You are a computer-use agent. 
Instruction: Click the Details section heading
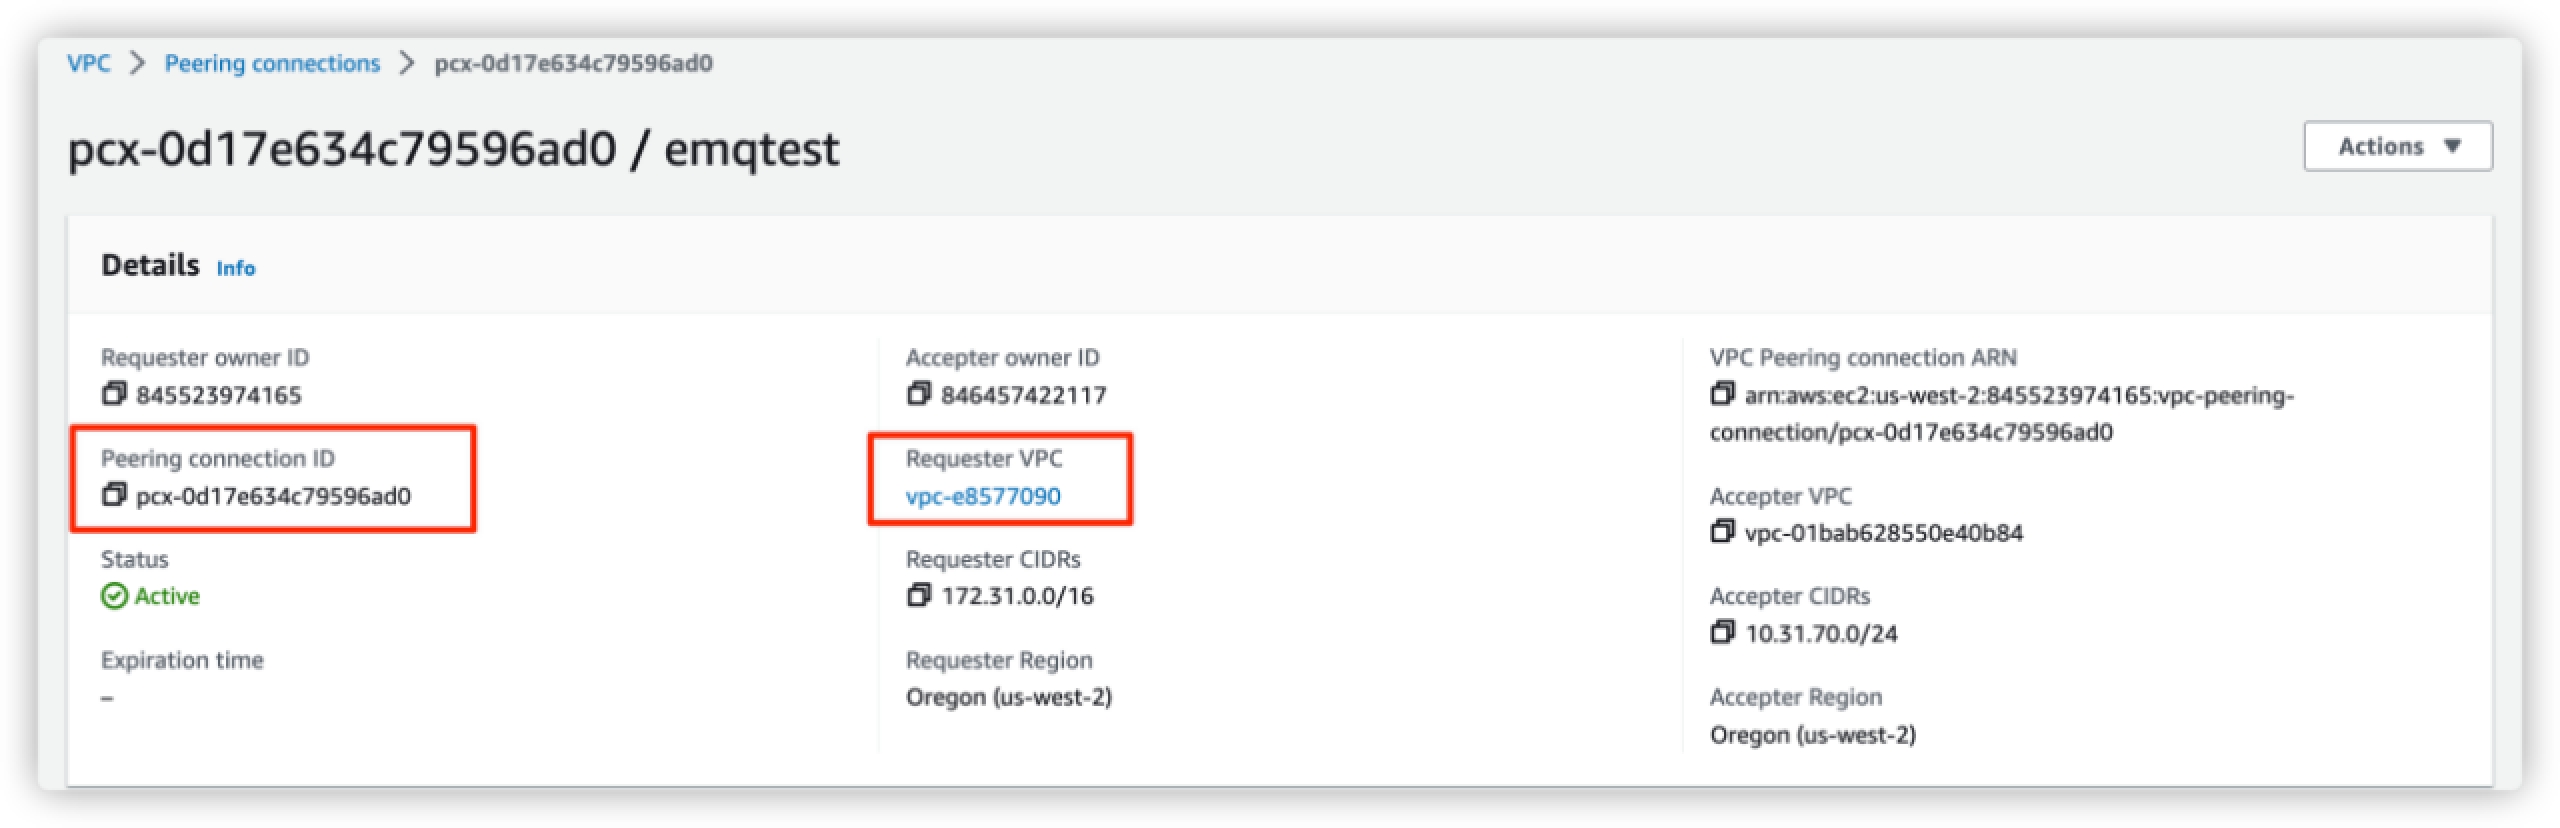tap(150, 265)
